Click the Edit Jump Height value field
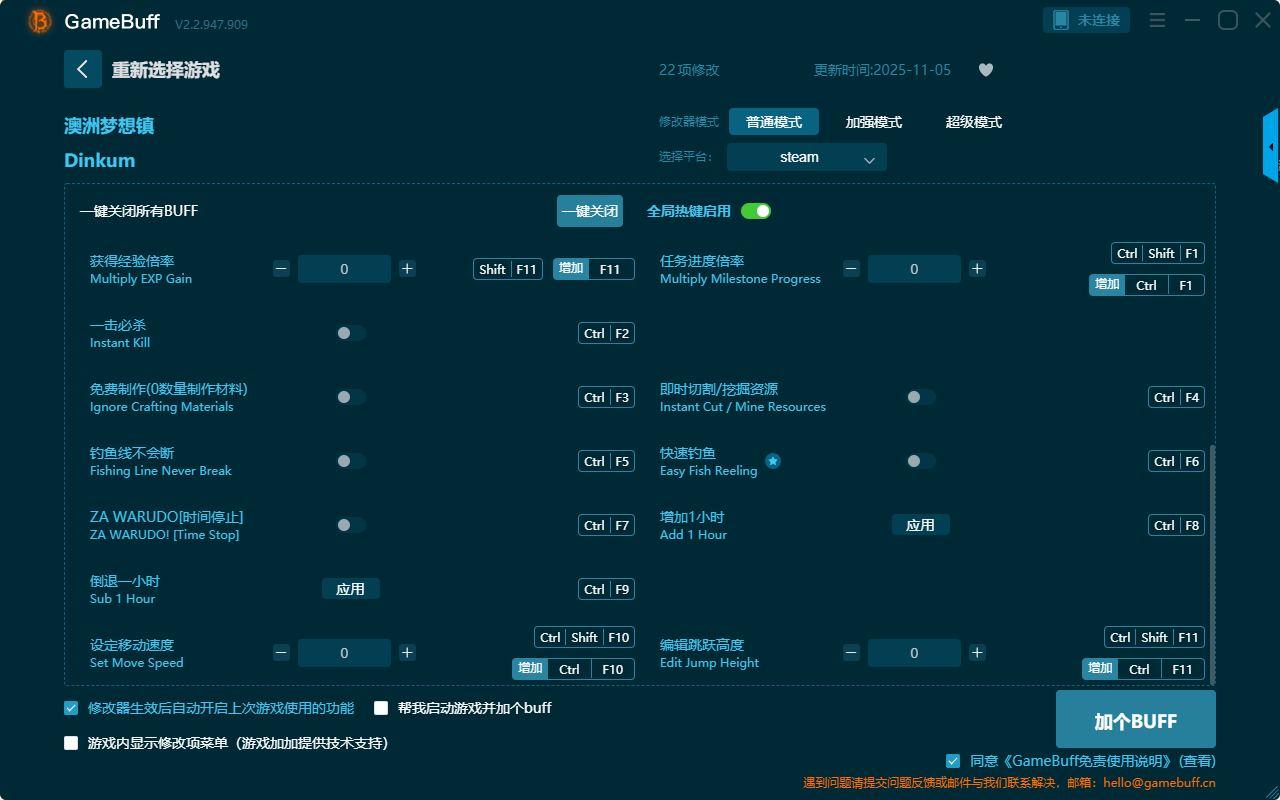Screen dimensions: 1280x800 pyautogui.click(x=914, y=653)
